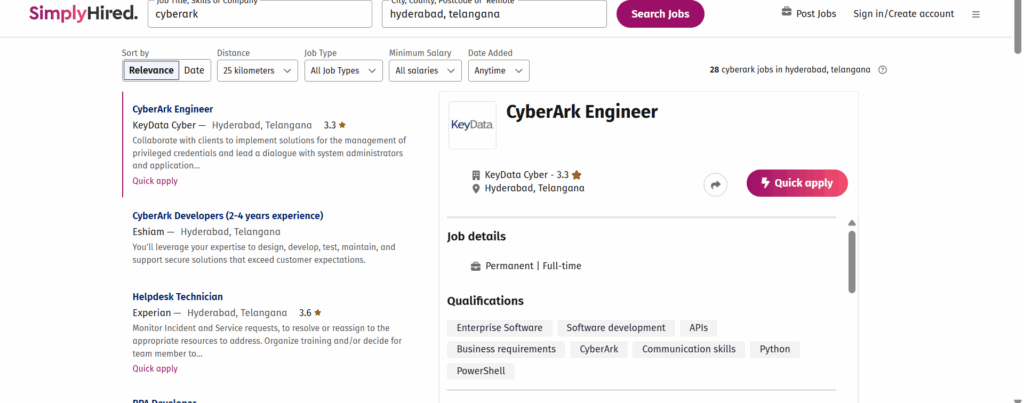1024x403 pixels.
Task: Expand the Date Added Anytime dropdown
Action: [498, 71]
